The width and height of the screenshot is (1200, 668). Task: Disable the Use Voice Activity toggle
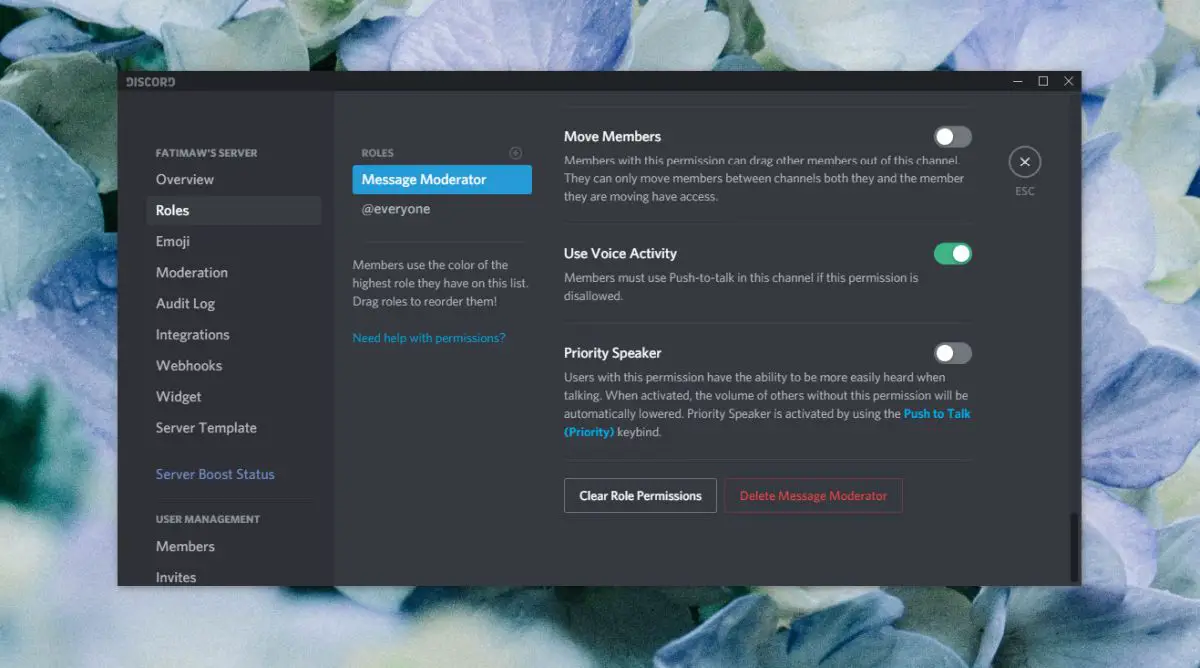pos(952,254)
